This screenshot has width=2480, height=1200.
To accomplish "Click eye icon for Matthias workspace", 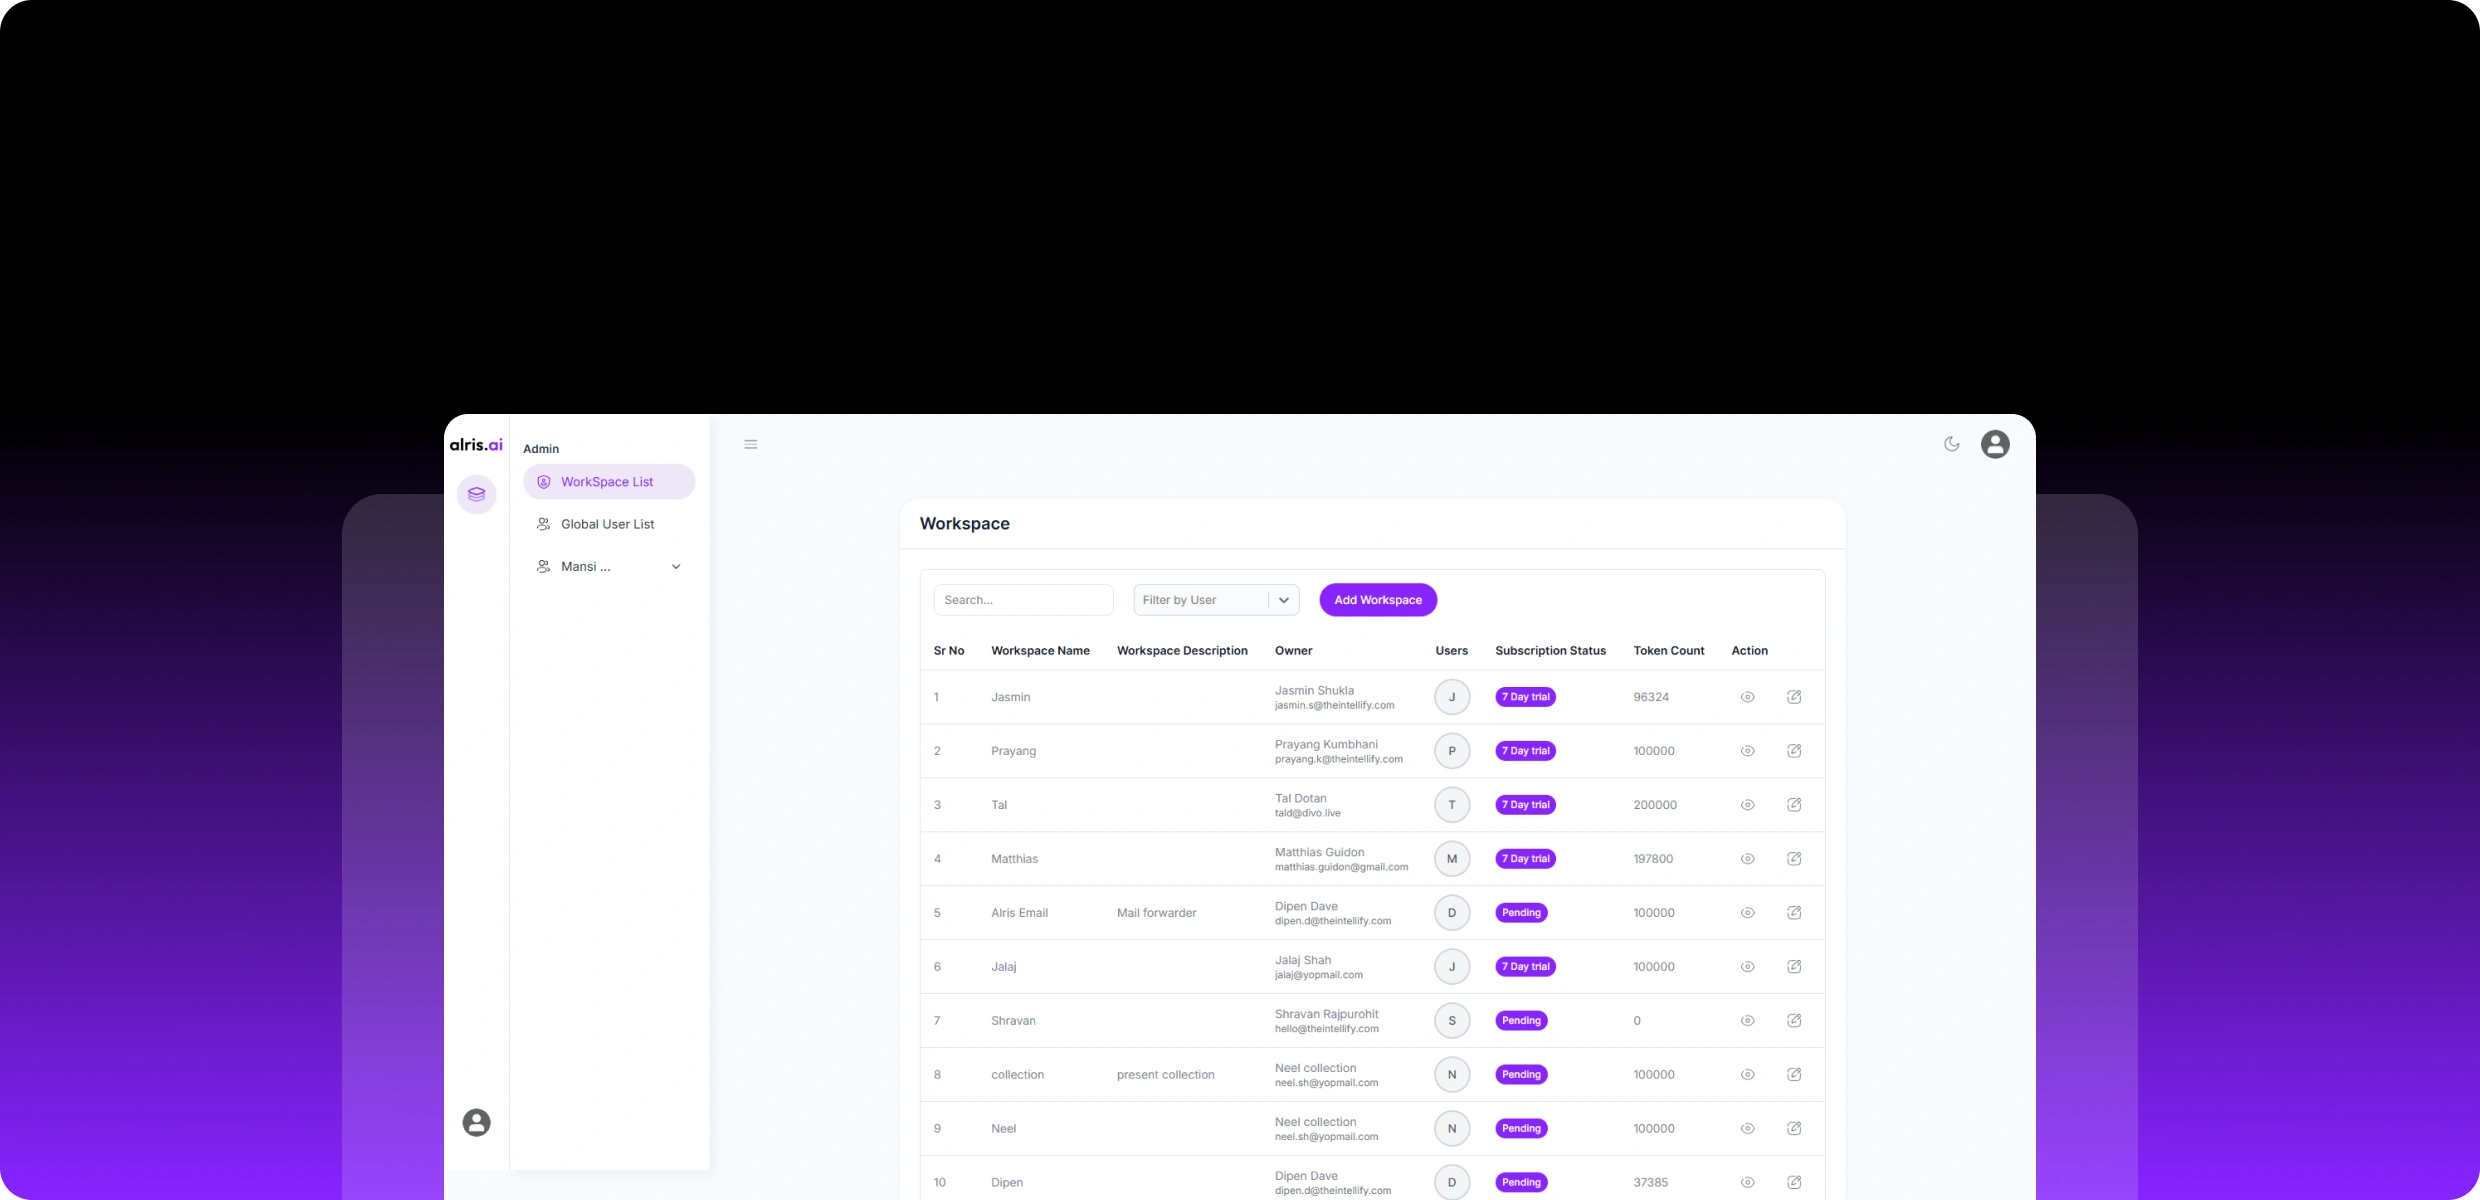I will pos(1747,859).
